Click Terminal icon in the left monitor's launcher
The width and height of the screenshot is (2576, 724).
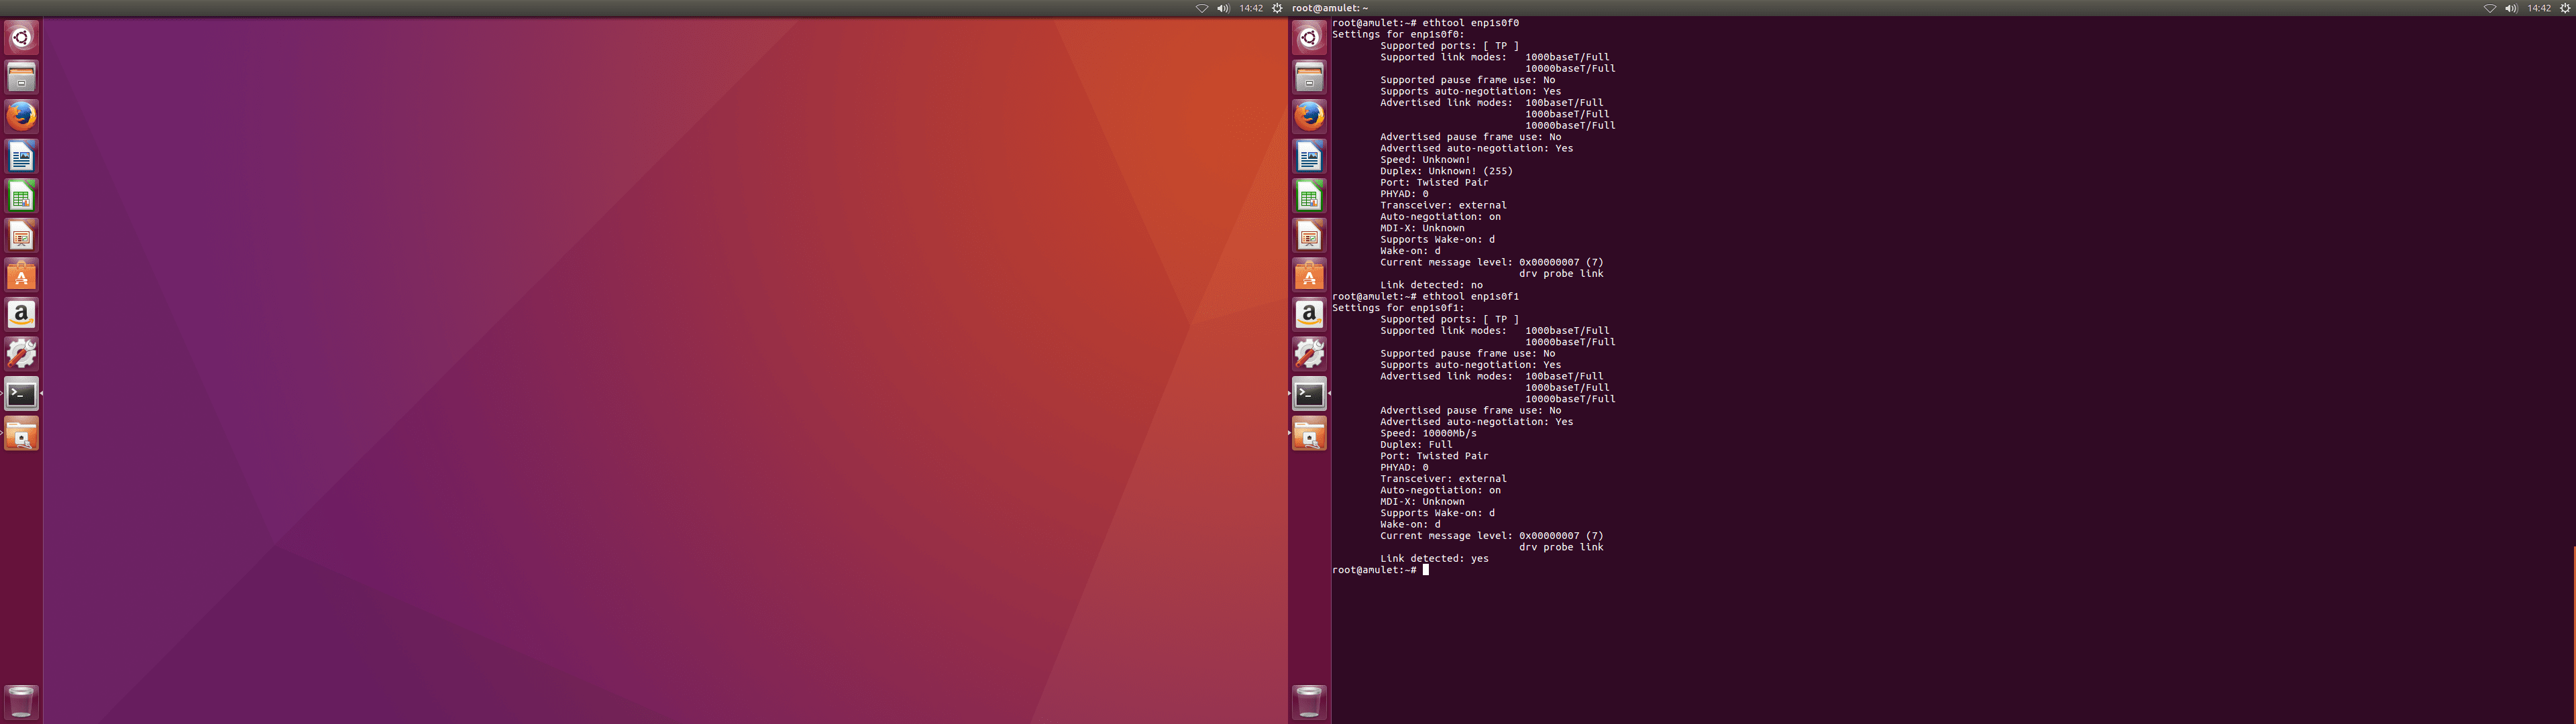[x=21, y=394]
